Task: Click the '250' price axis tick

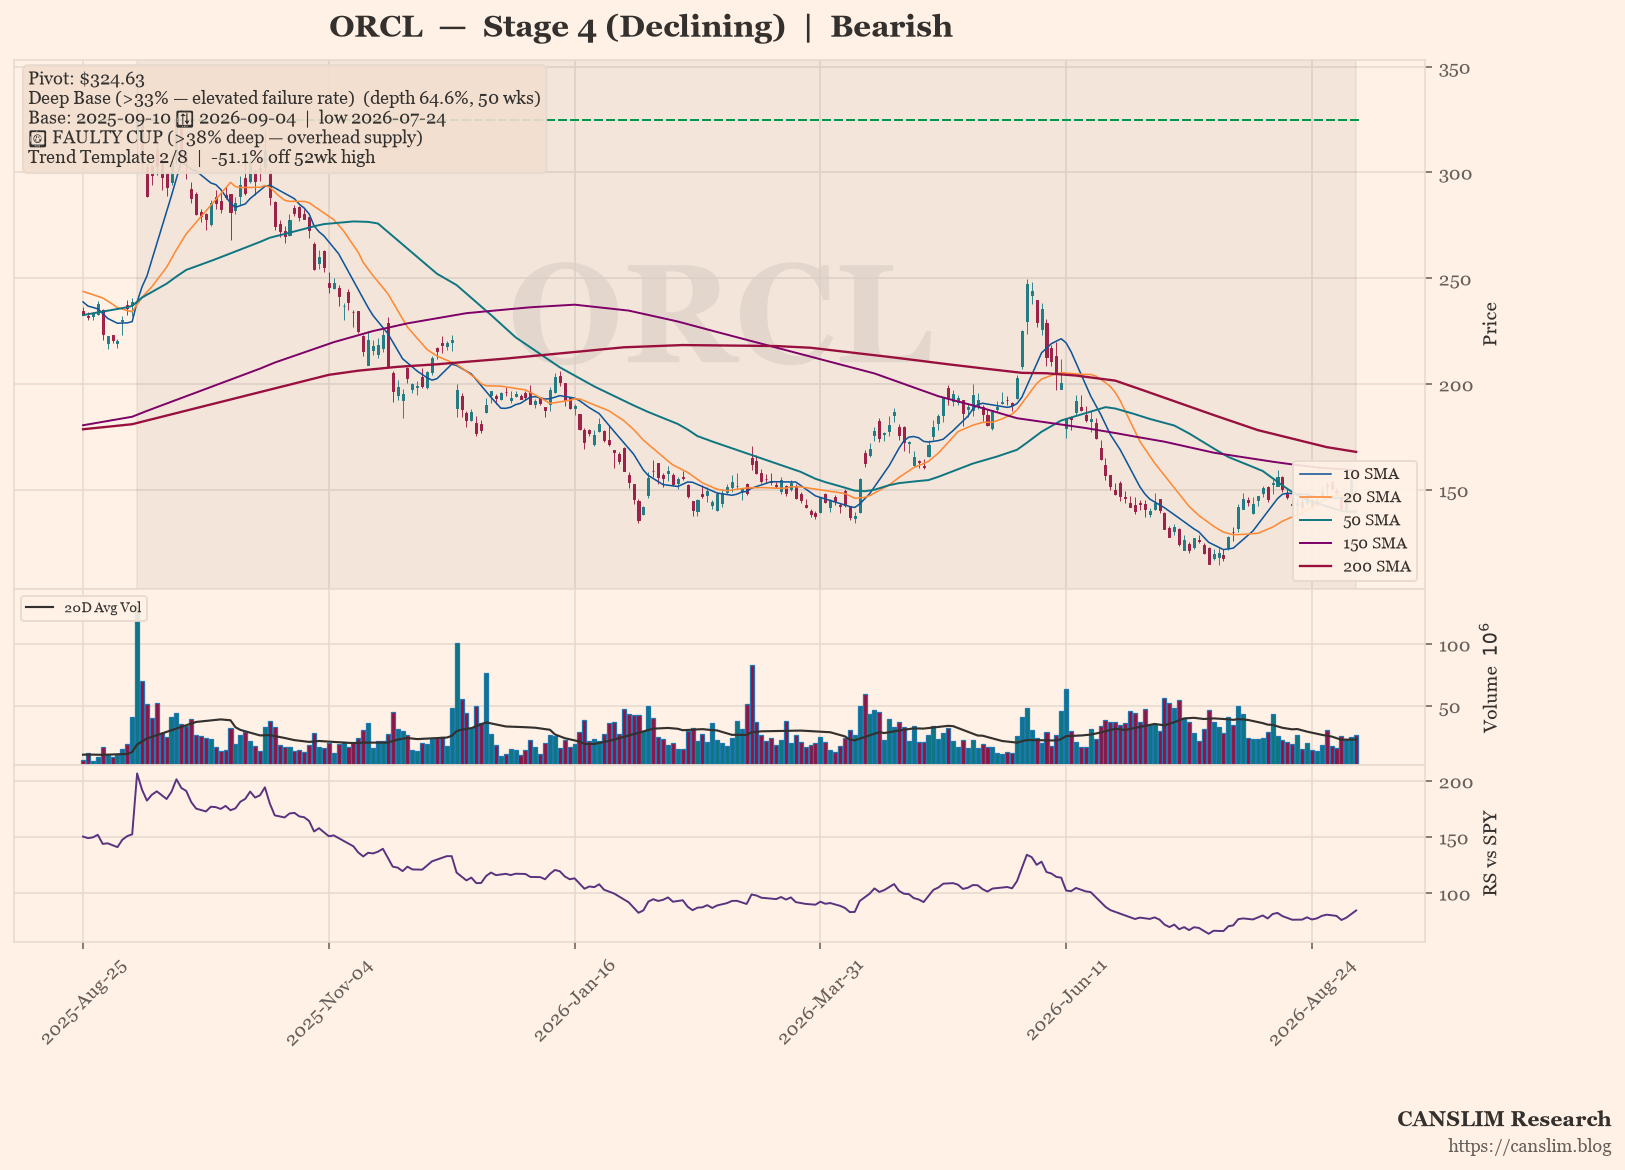Action: 1454,280
